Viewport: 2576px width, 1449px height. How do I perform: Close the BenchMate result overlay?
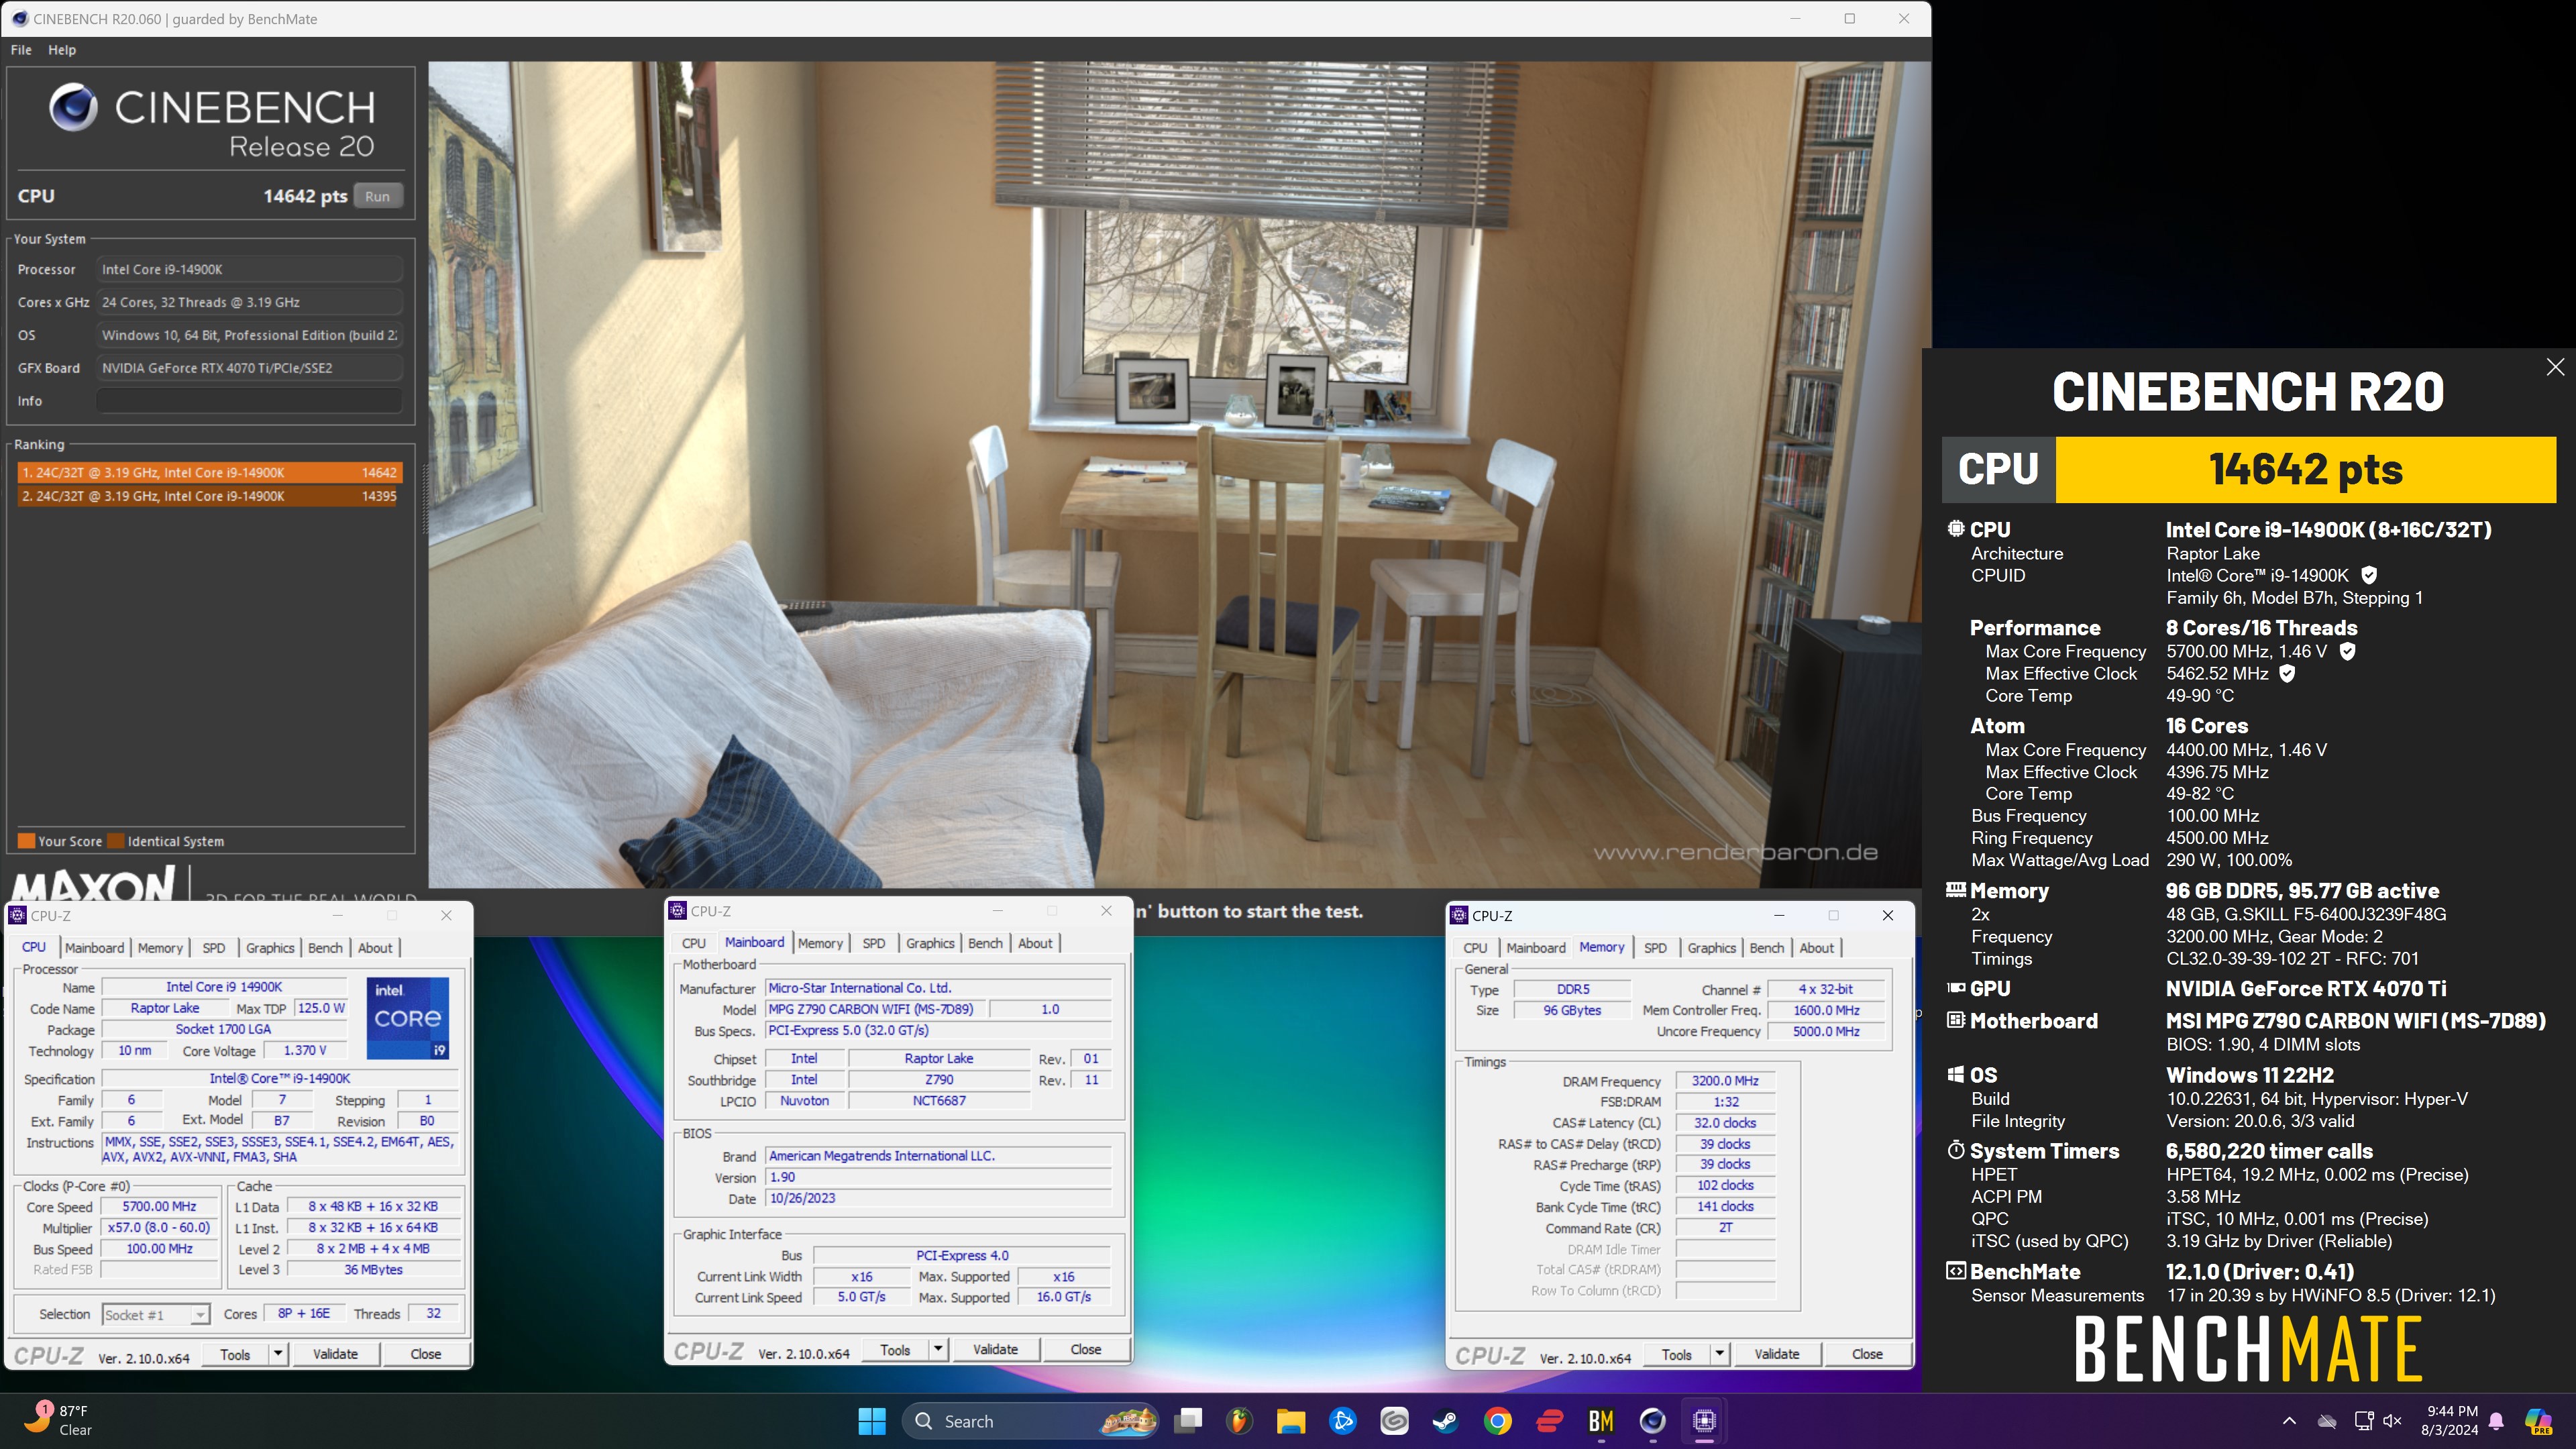coord(2555,367)
